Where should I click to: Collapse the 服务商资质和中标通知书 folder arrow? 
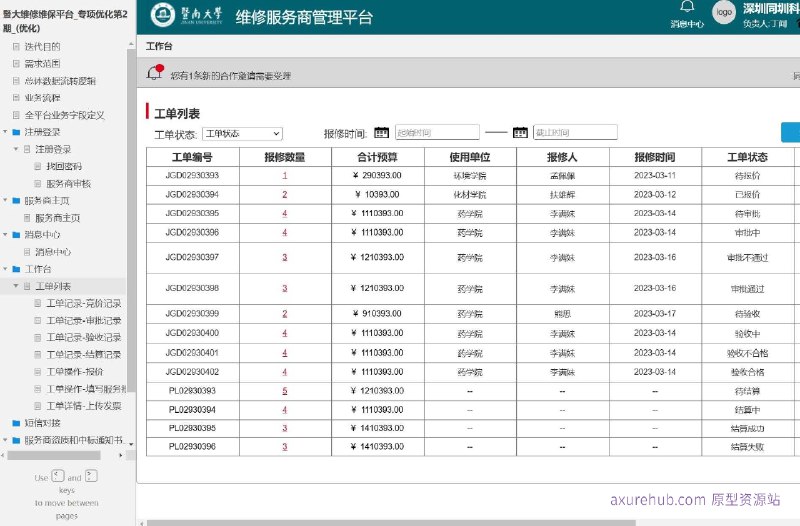[5, 440]
